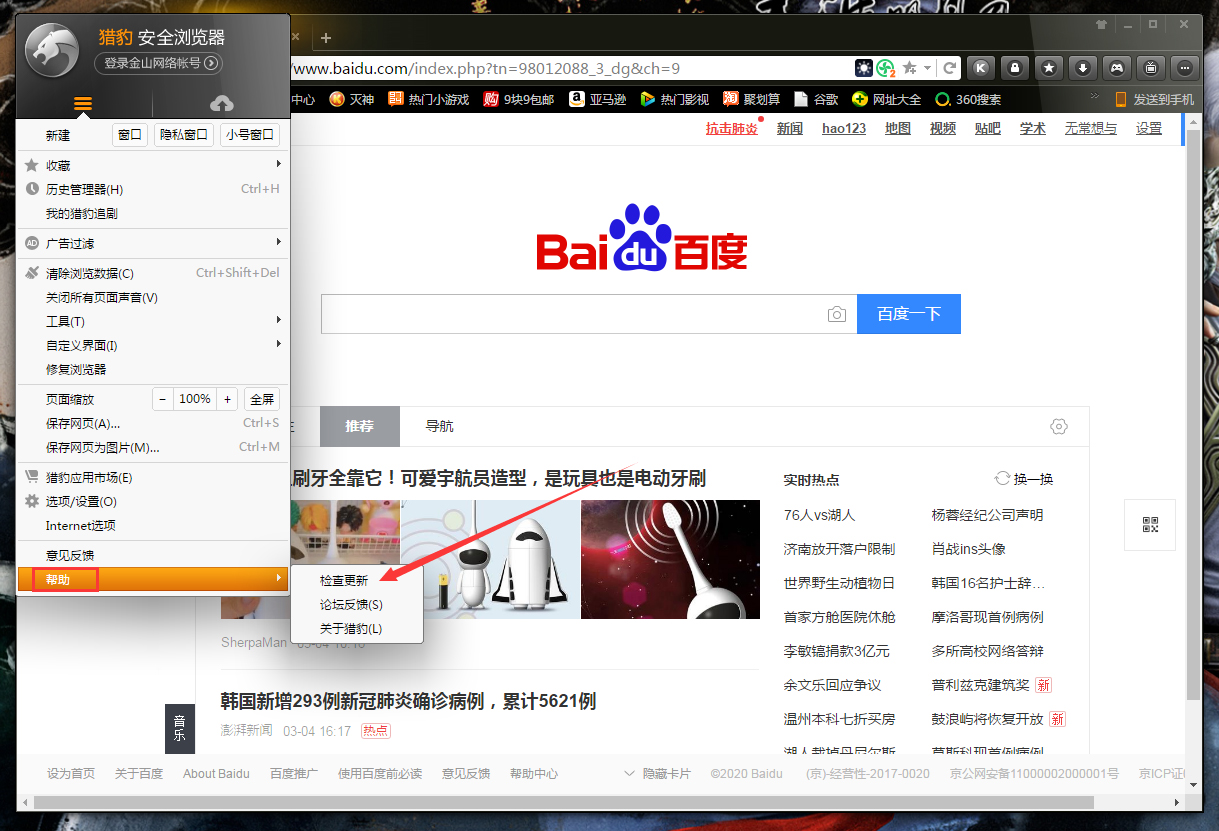The image size is (1219, 831).
Task: Expand the 工具(T) submenu
Action: tap(63, 320)
